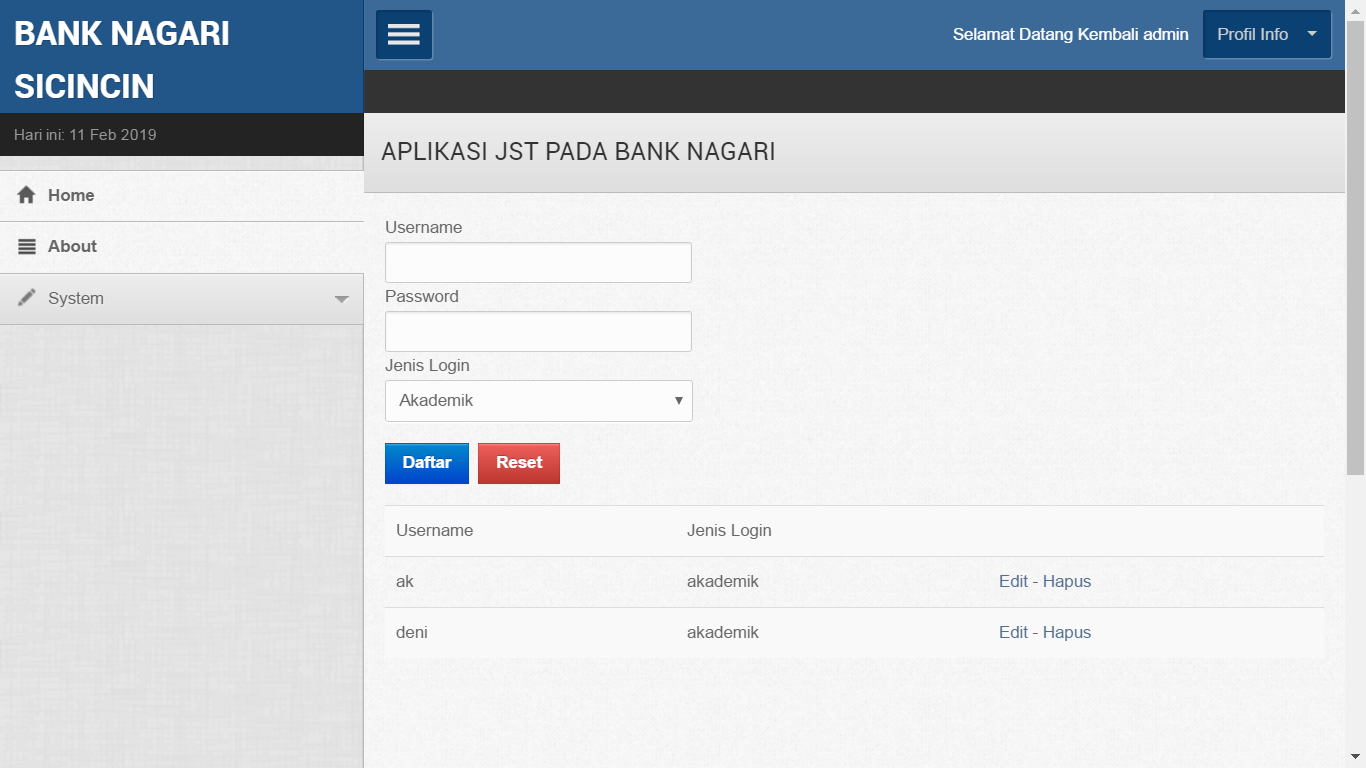Click the vertical scrollbar thumb
Screen dimensions: 1366x768
tap(1355, 245)
